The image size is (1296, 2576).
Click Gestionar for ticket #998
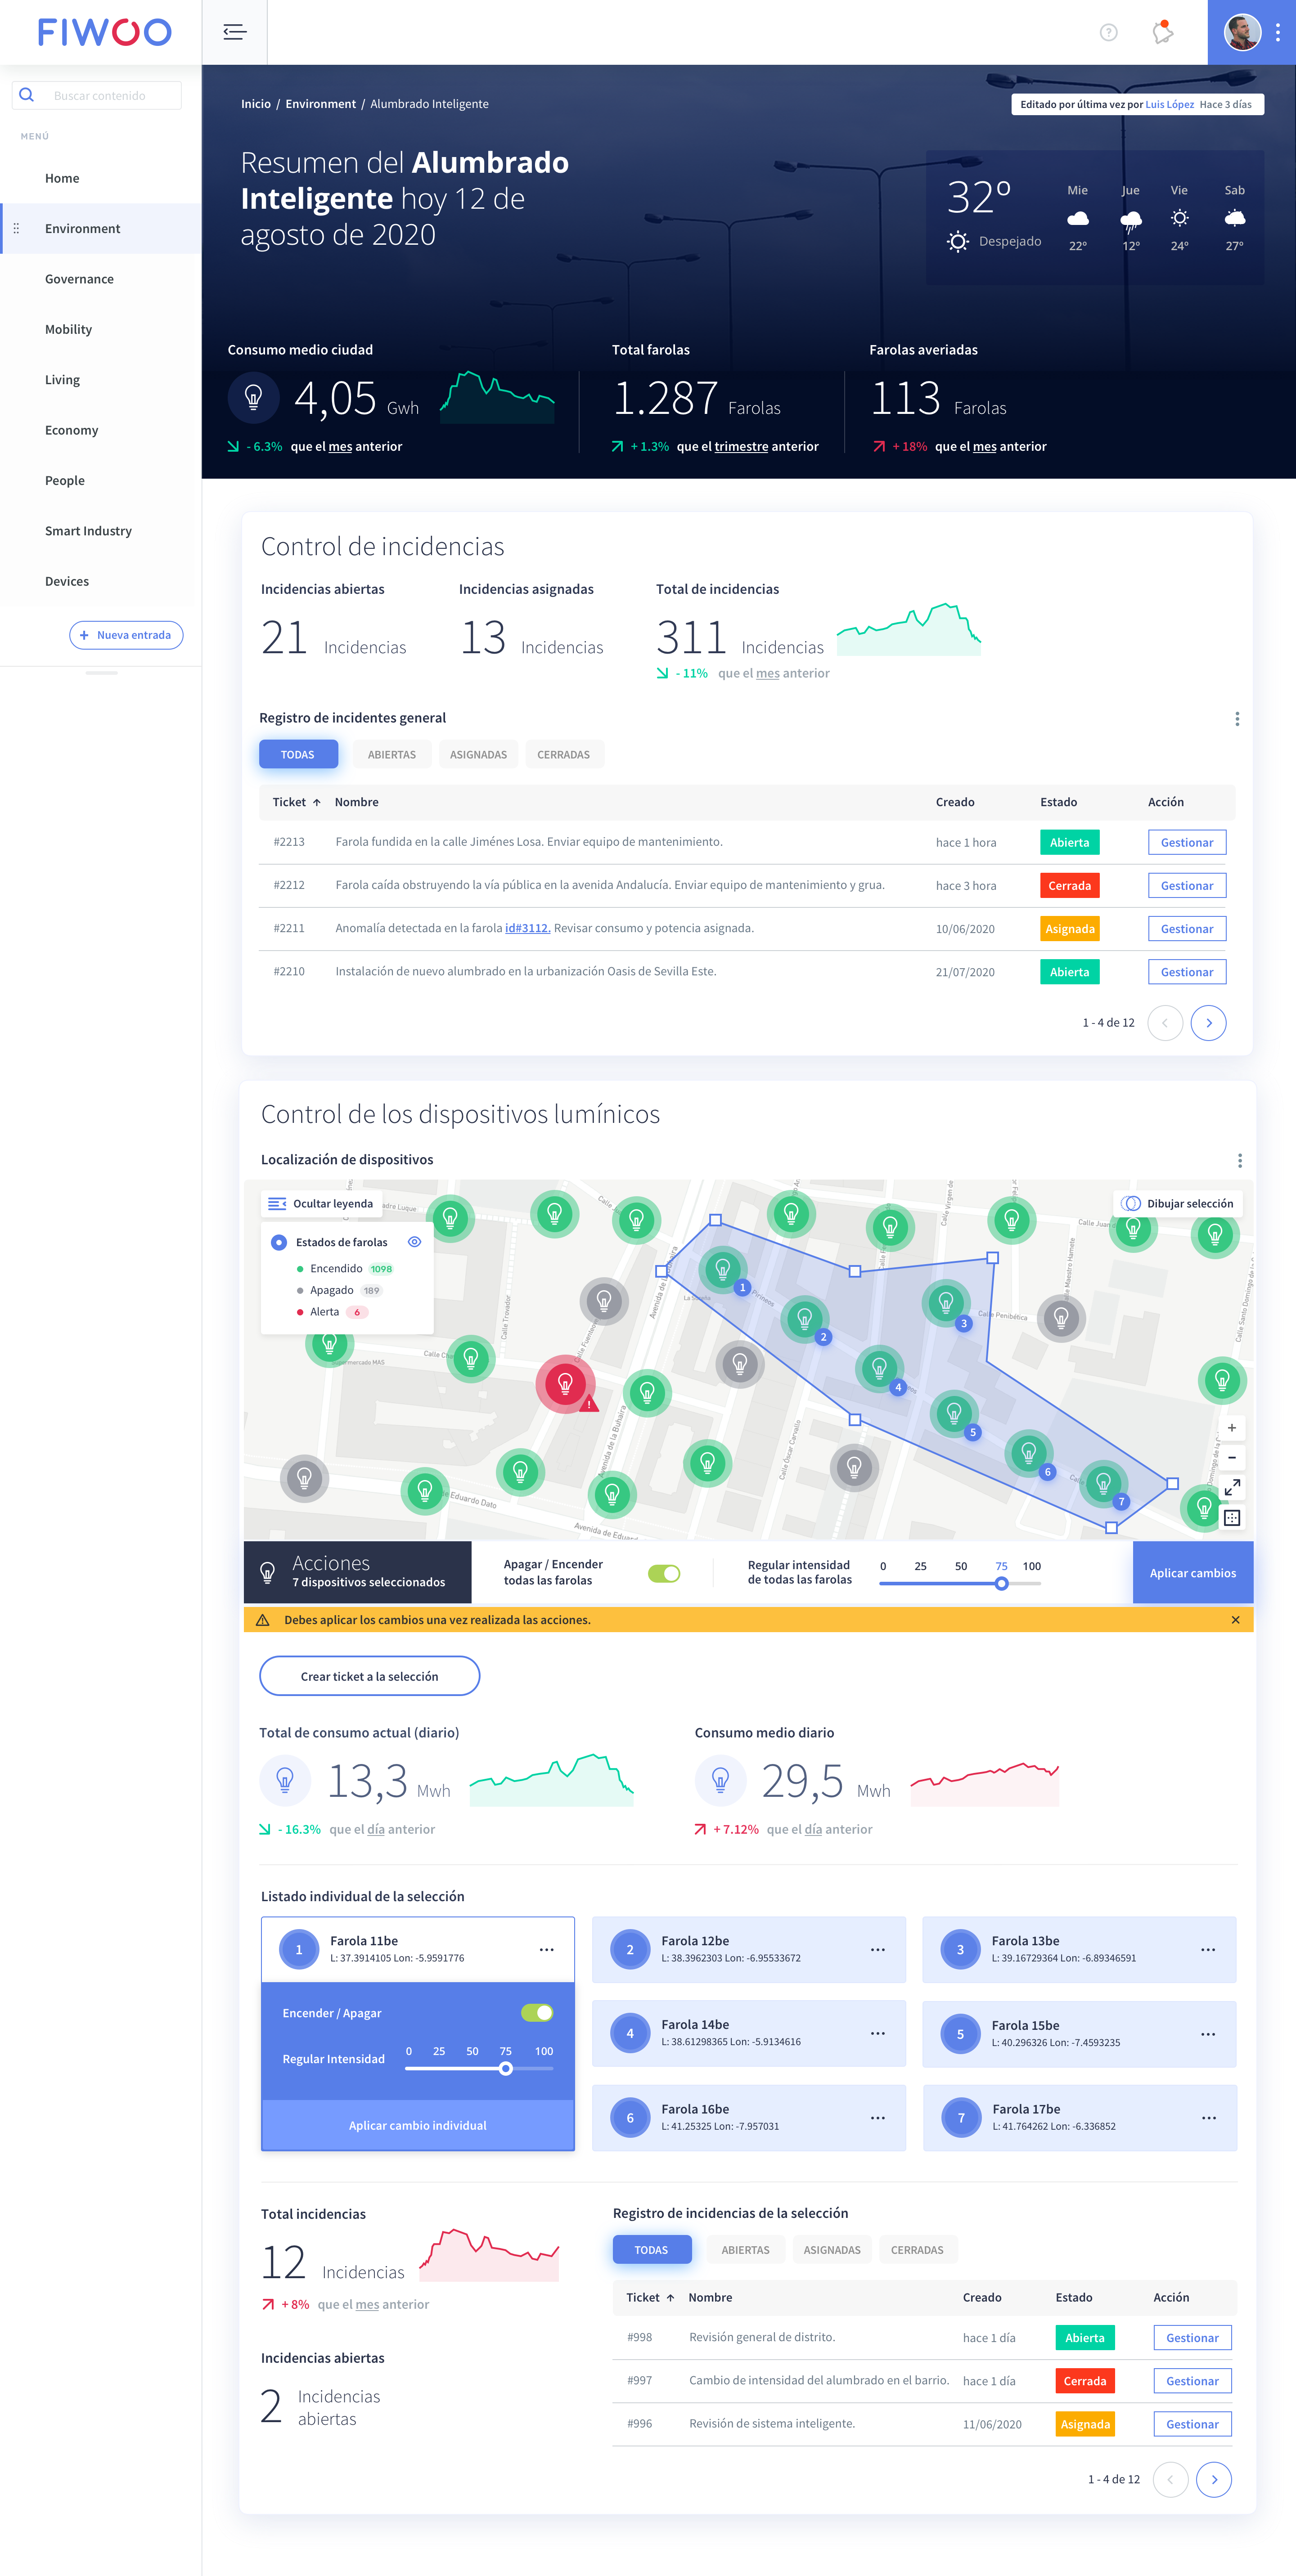[x=1192, y=2338]
